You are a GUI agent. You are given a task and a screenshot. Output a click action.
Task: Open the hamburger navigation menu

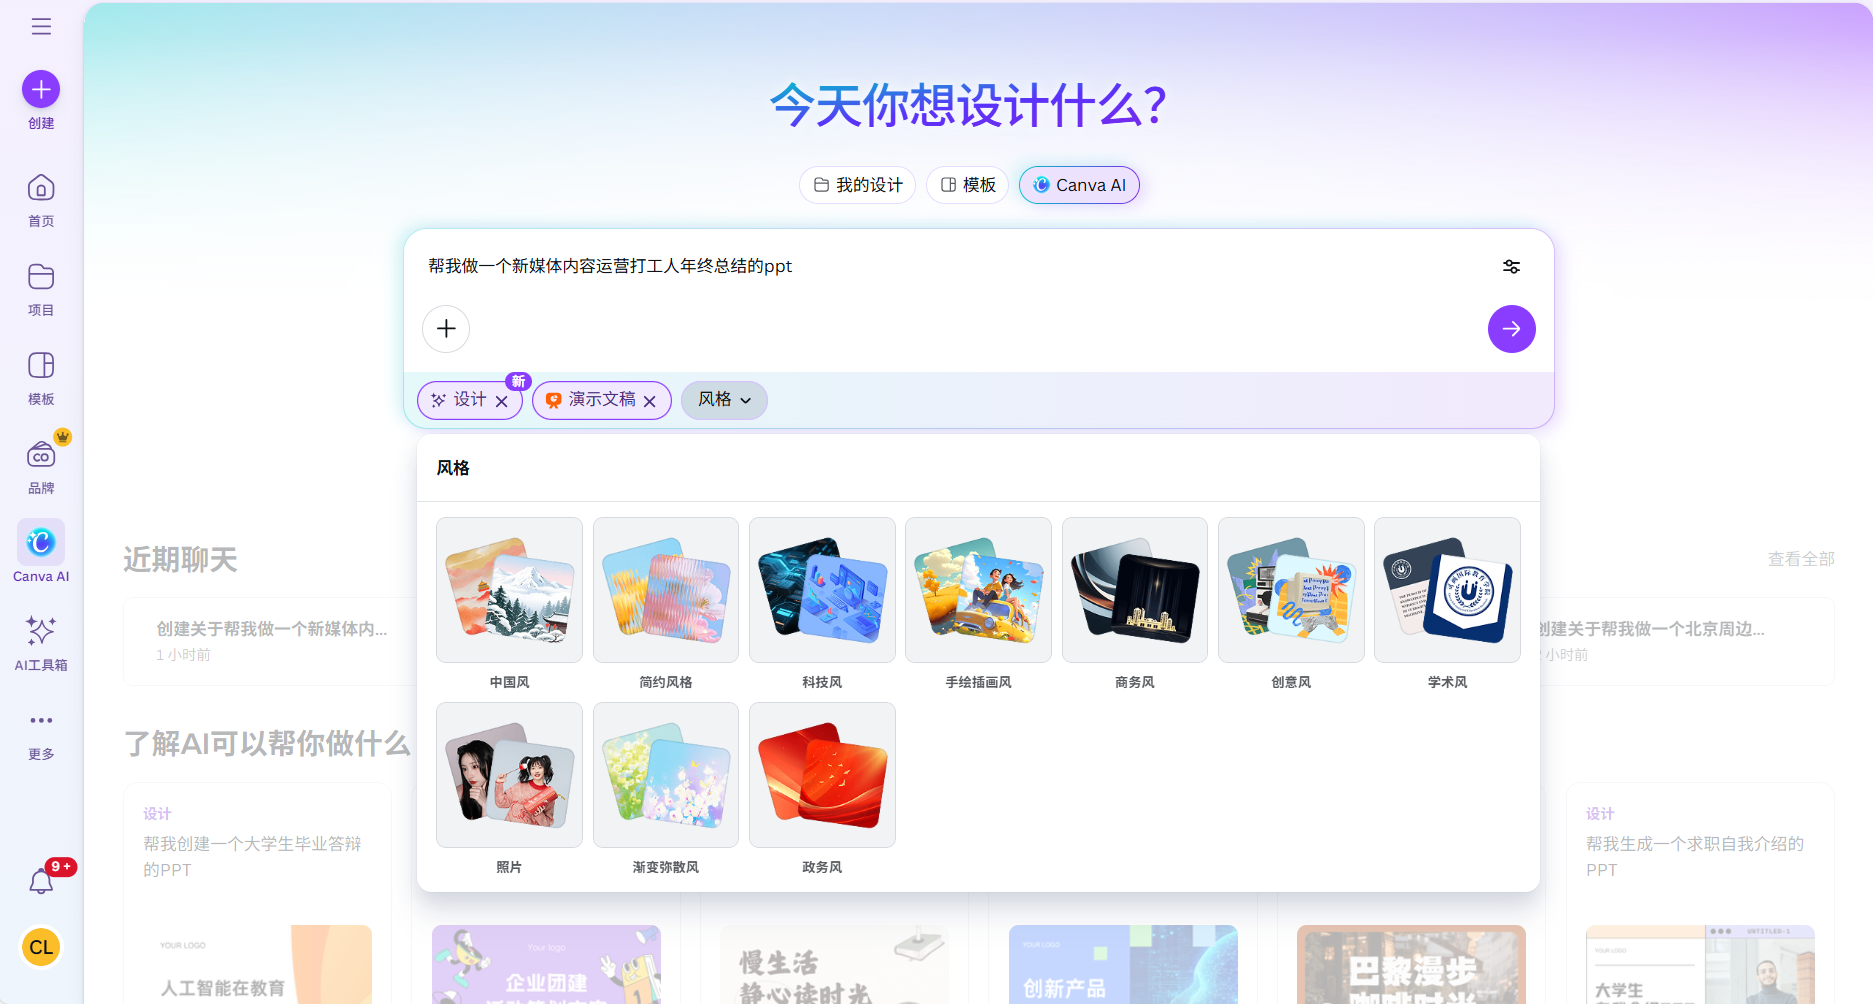pos(40,26)
